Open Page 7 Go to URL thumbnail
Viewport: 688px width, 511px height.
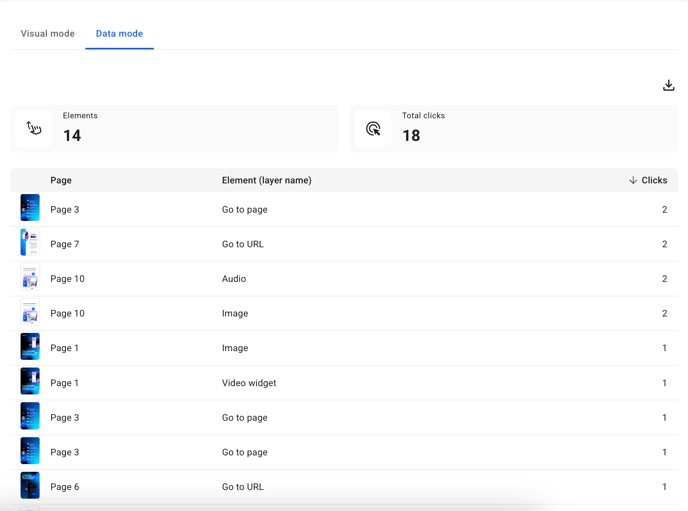tap(30, 244)
